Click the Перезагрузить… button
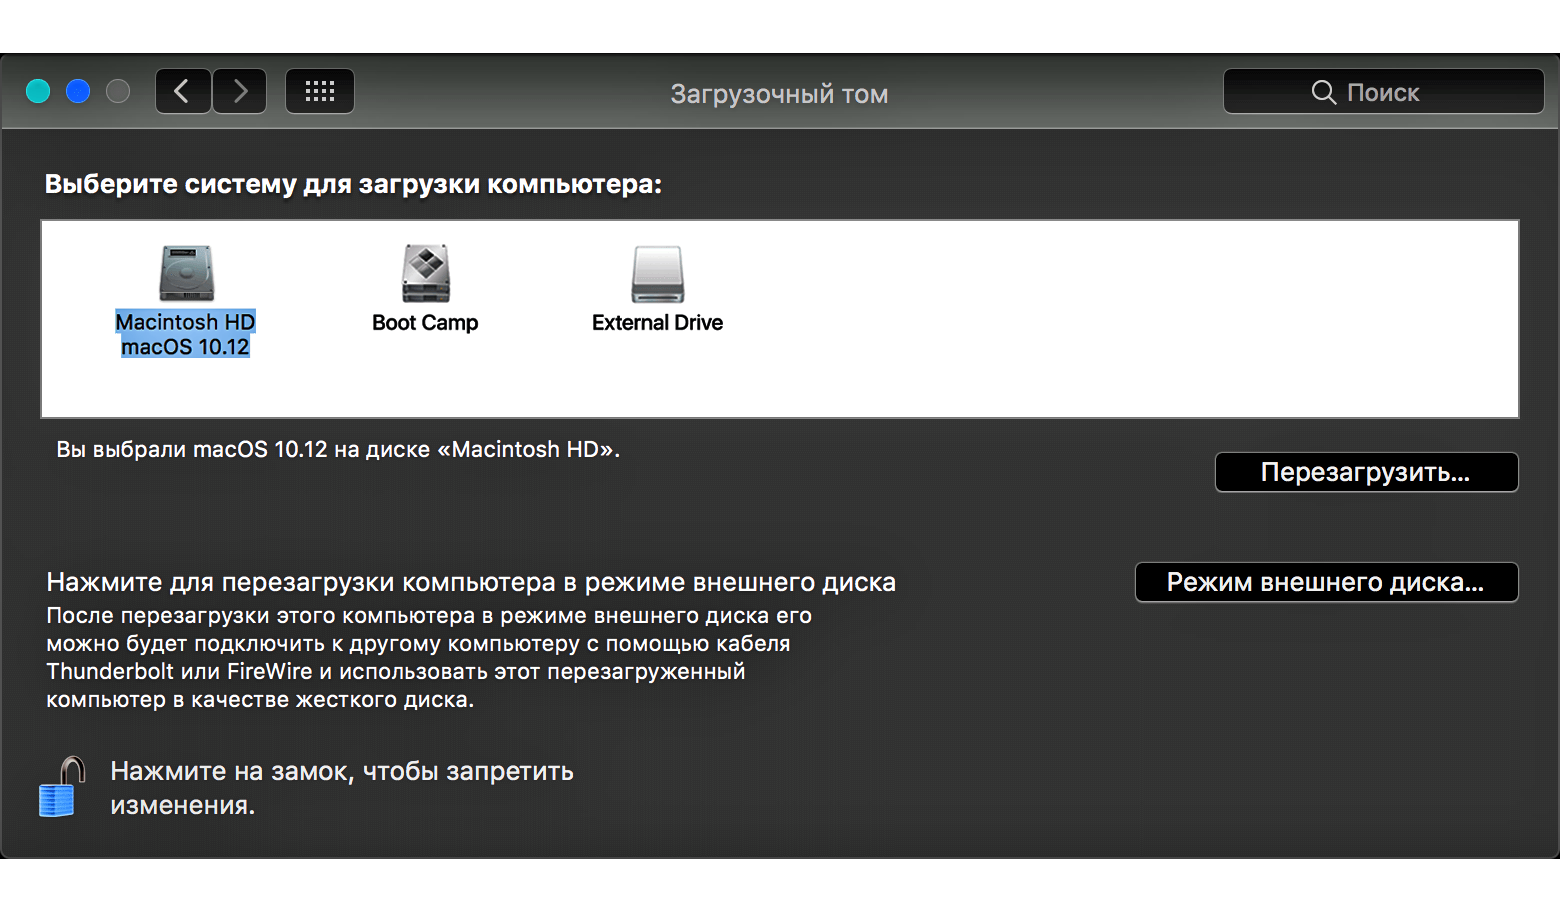The height and width of the screenshot is (901, 1560). (x=1366, y=472)
